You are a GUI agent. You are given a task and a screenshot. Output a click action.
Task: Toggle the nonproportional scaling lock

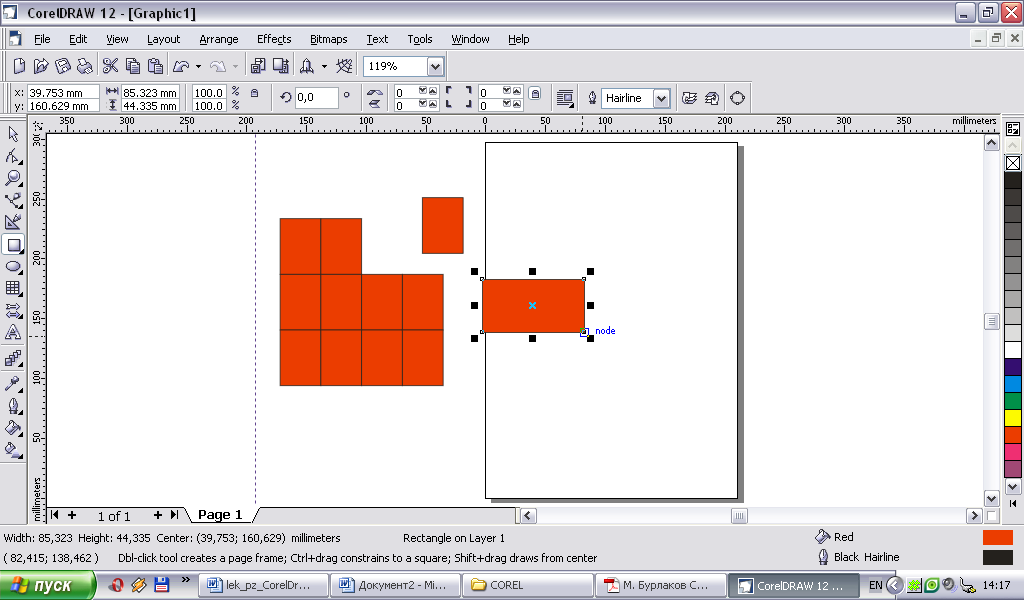(255, 93)
